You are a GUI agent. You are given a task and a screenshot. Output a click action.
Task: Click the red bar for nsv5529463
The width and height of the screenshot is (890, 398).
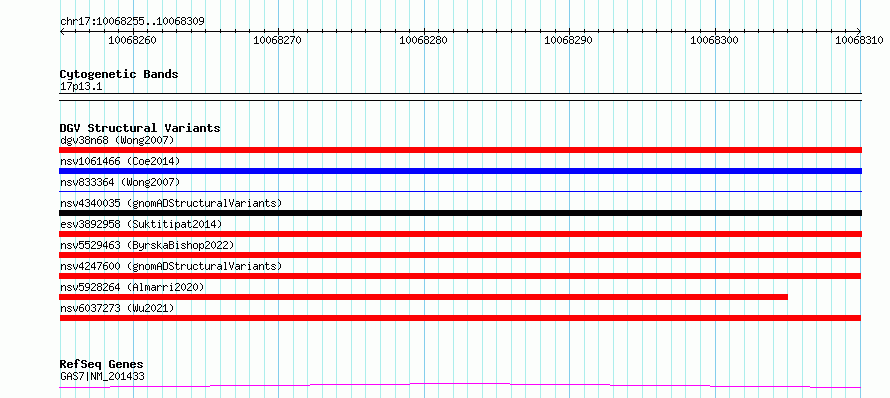(460, 255)
